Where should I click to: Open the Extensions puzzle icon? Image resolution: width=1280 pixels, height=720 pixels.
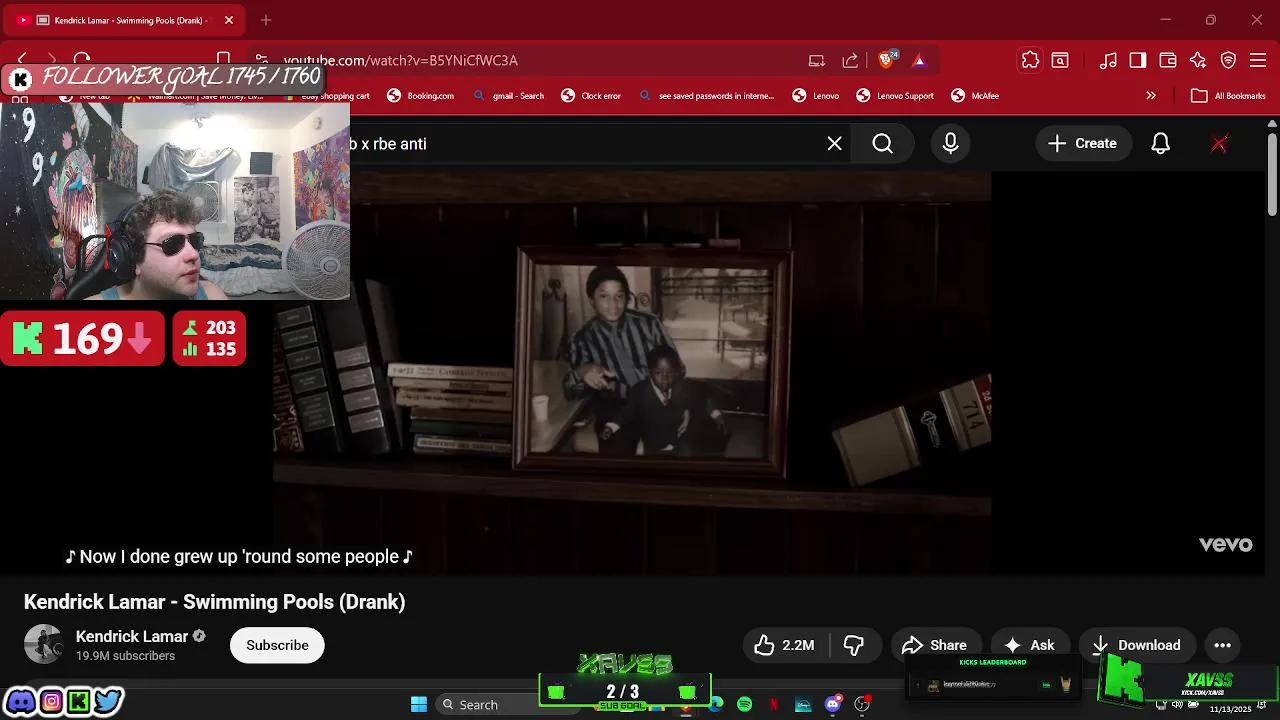coord(1030,60)
